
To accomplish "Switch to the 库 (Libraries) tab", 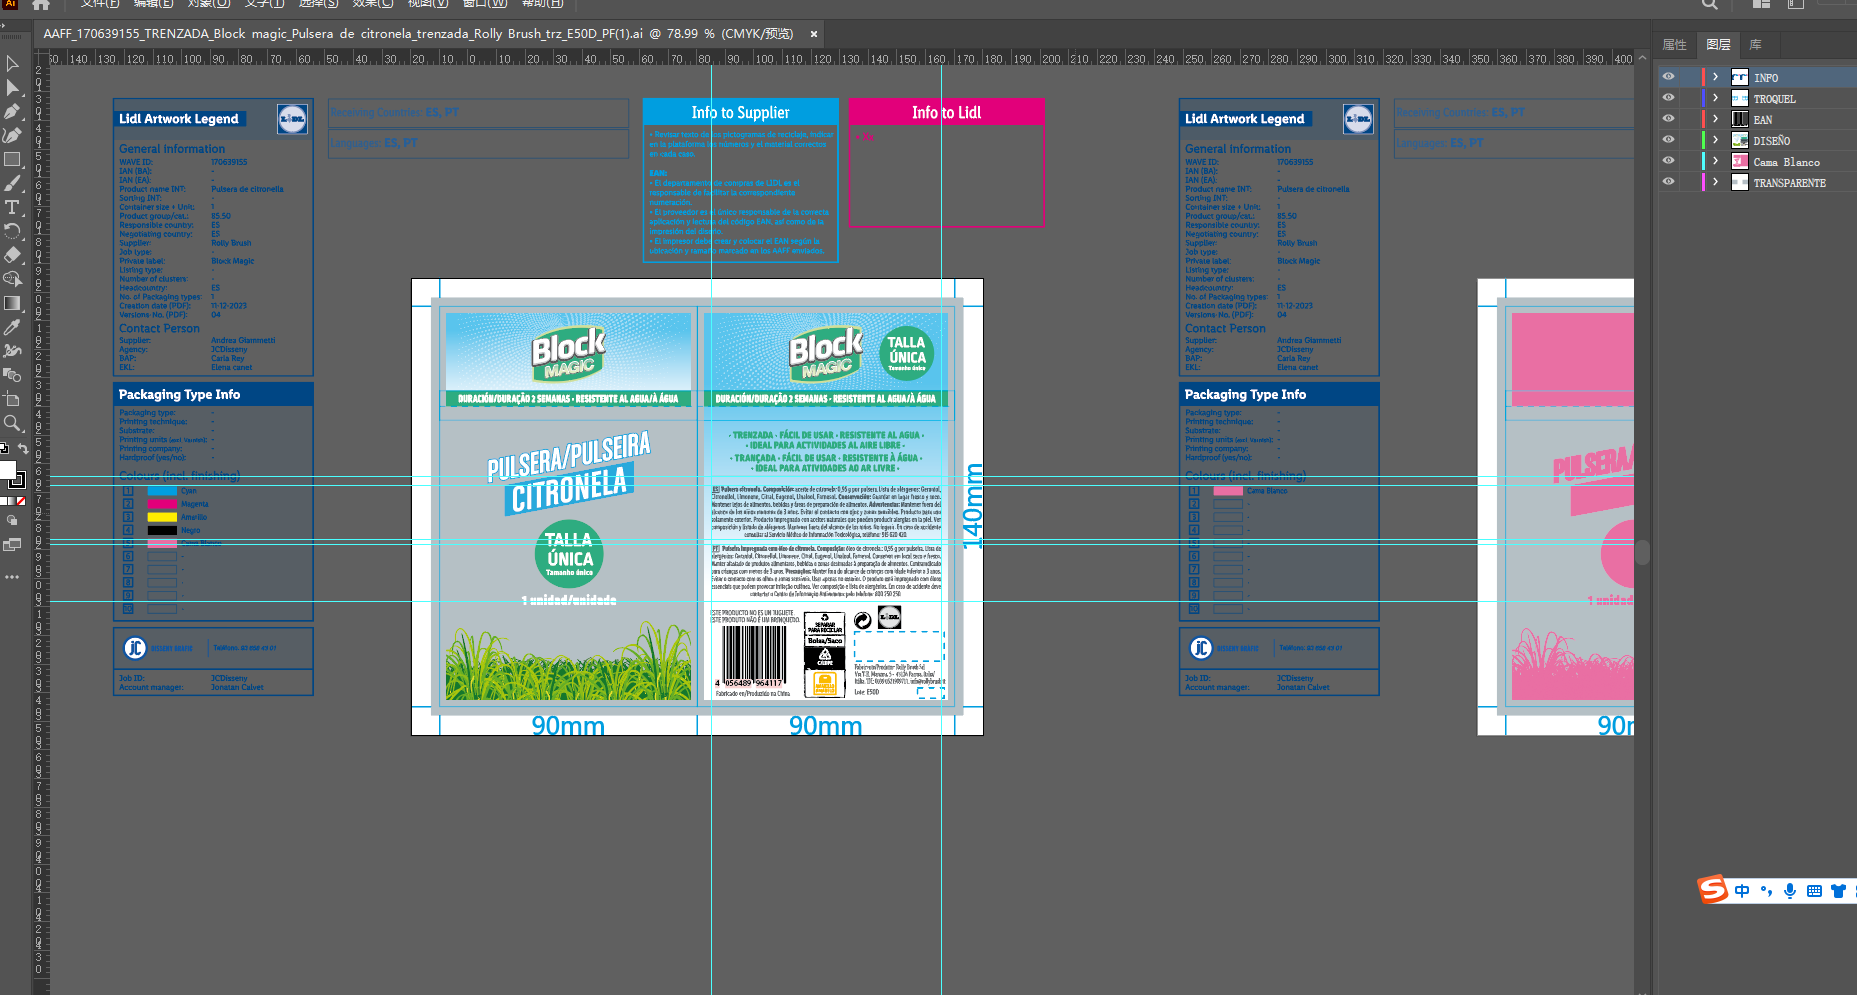I will pos(1755,45).
